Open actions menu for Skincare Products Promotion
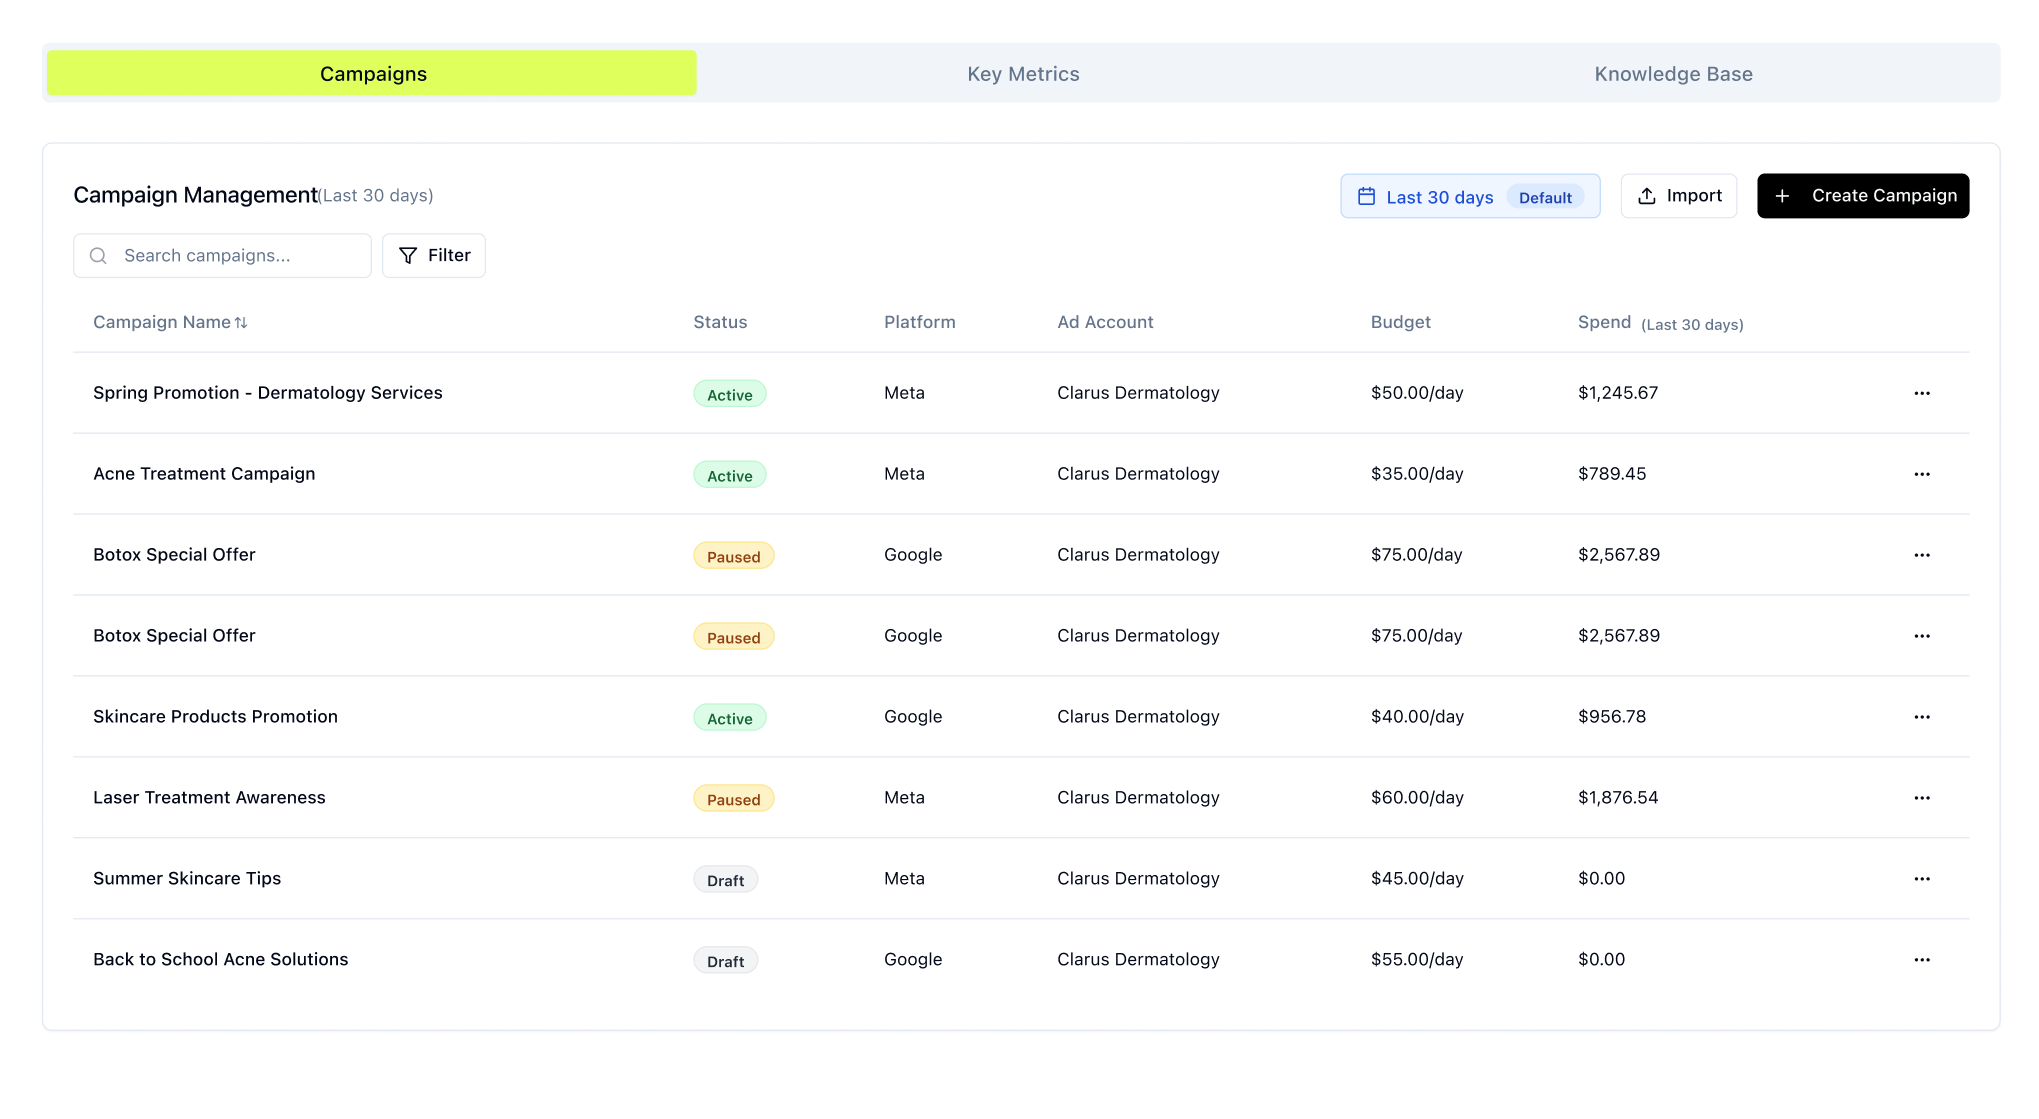The height and width of the screenshot is (1119, 2039). coord(1921,717)
